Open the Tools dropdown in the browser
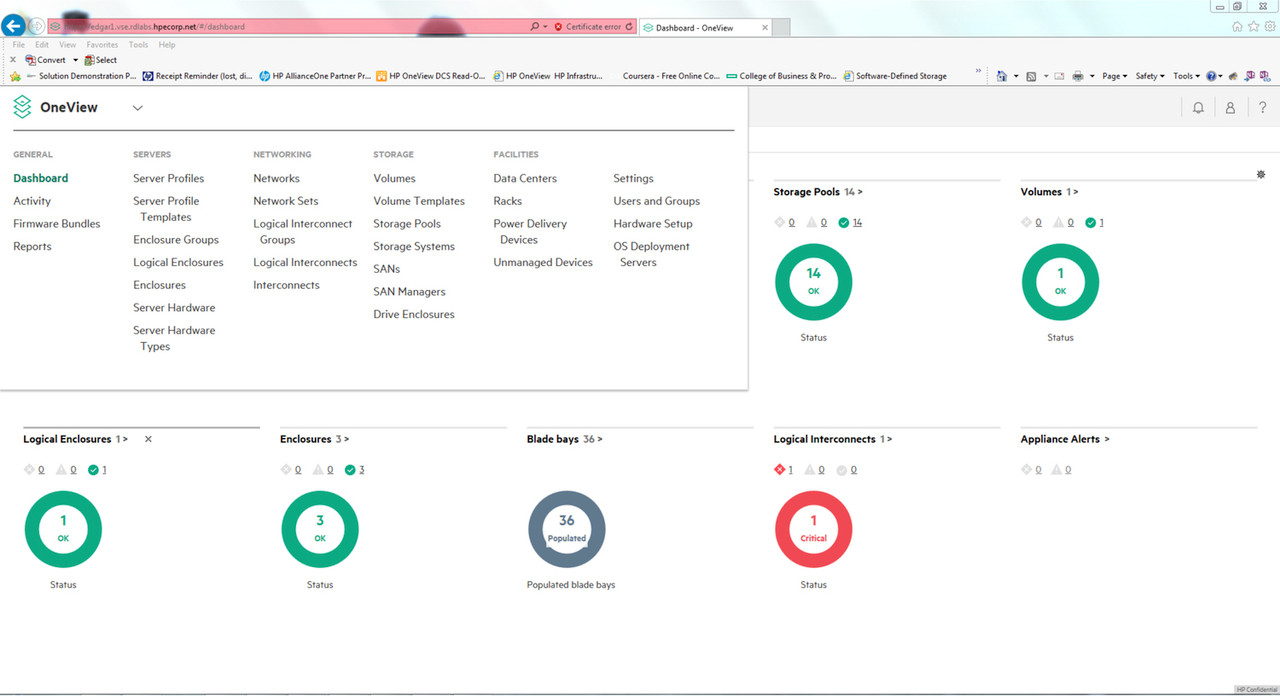Viewport: 1280px width, 696px height. [1185, 75]
